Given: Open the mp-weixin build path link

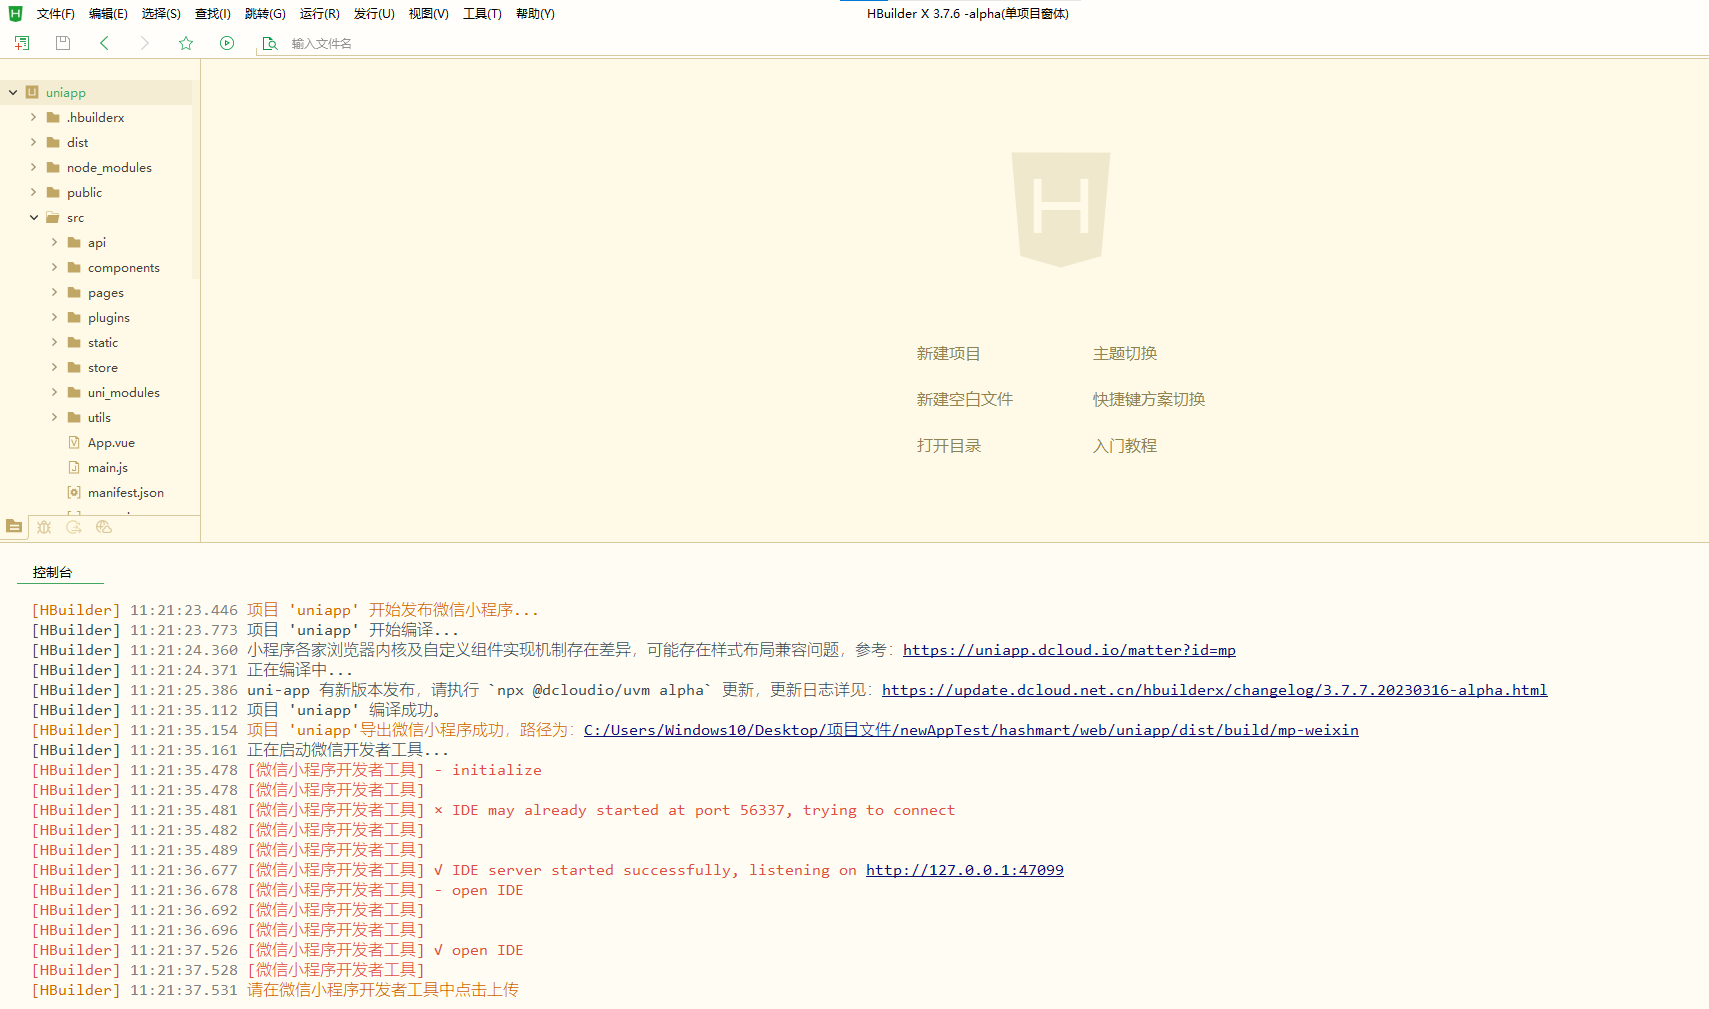Looking at the screenshot, I should [971, 730].
